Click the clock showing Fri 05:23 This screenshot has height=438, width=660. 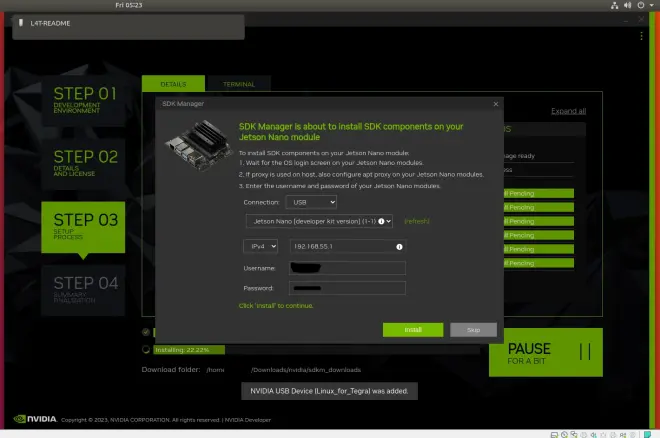click(129, 5)
